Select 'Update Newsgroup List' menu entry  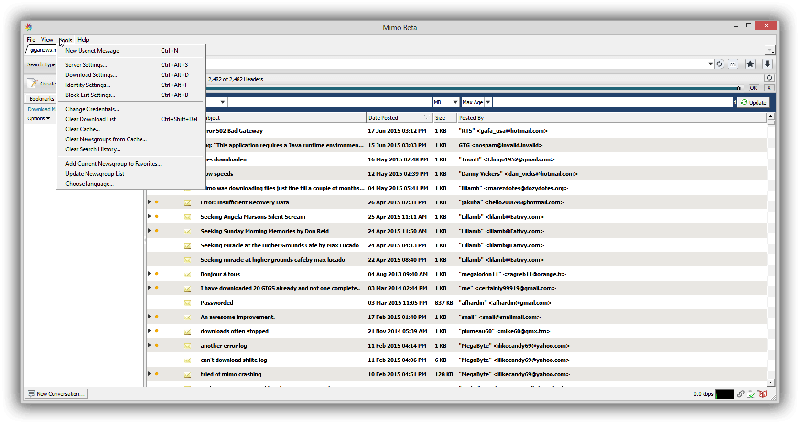131,173
